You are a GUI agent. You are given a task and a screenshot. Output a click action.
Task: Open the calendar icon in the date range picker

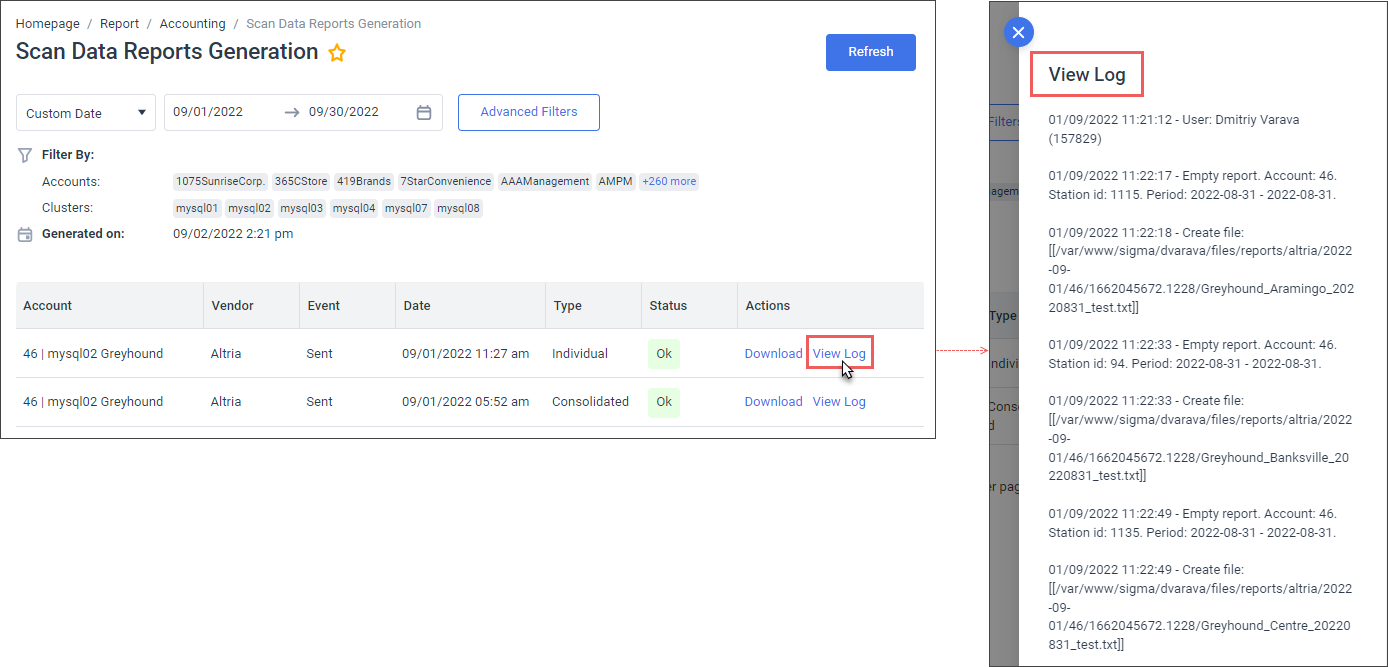click(425, 112)
